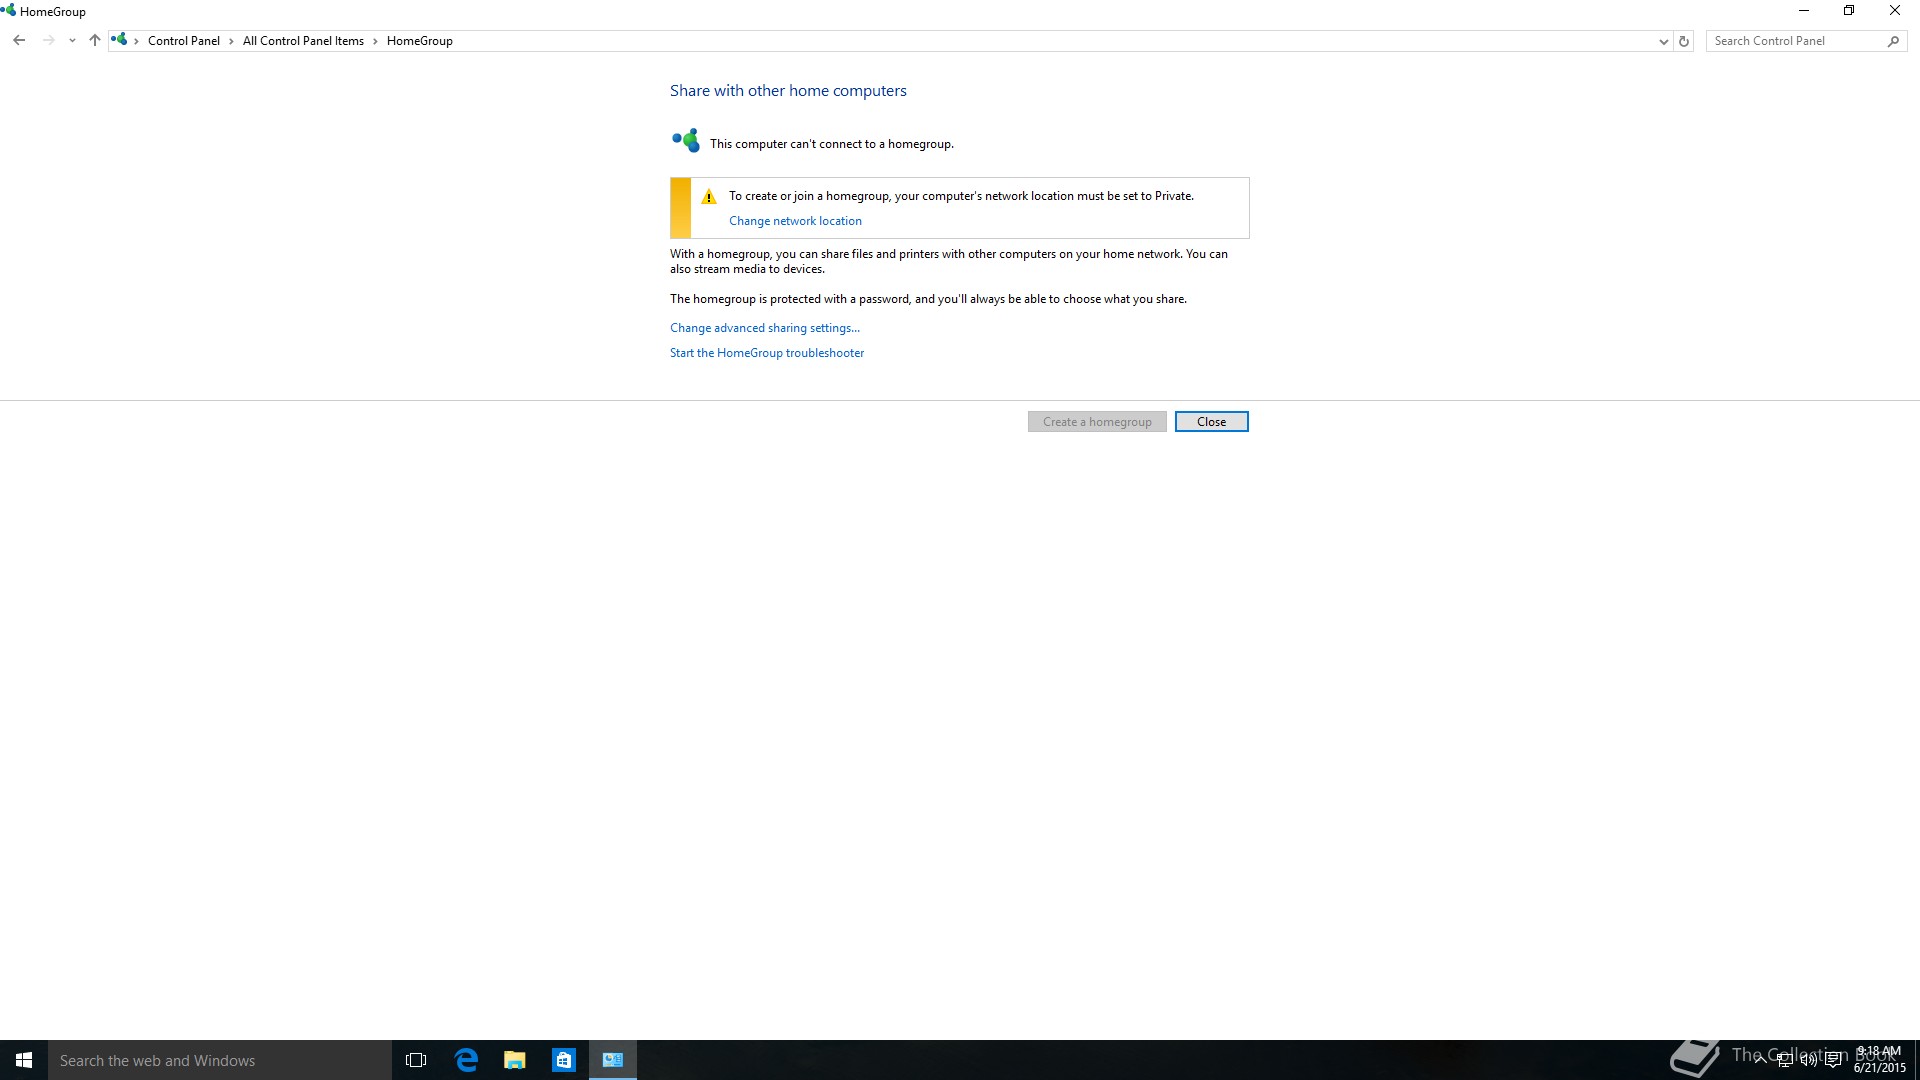Expand chevron after All Control Panel Items

click(x=375, y=41)
